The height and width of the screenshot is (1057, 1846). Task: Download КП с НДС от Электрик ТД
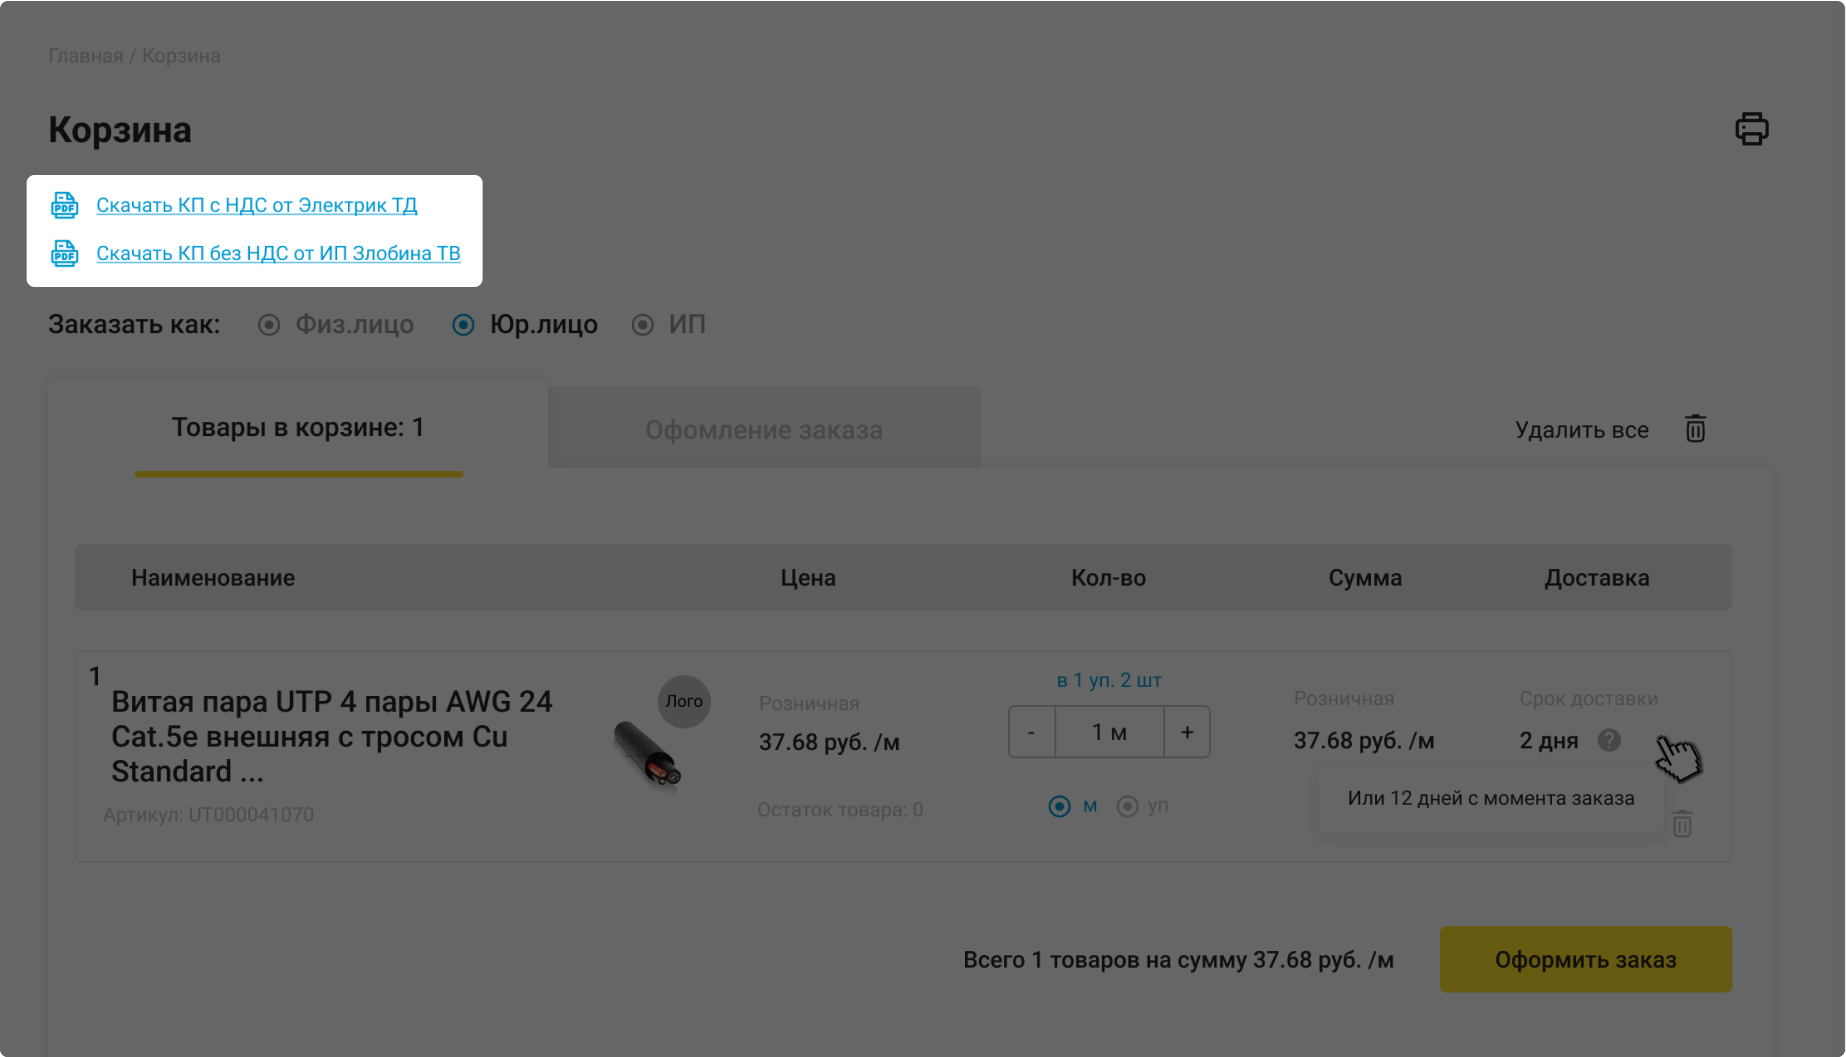click(x=257, y=205)
